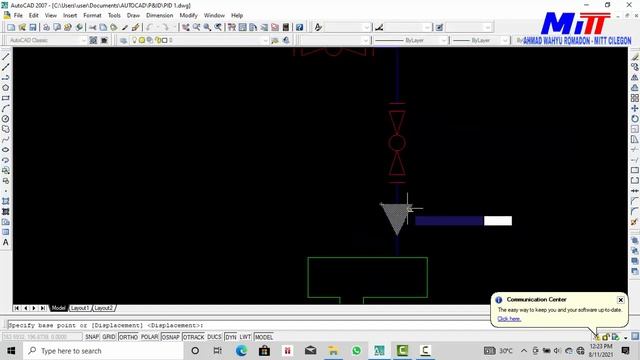
Task: Click the 'Click here' link in Communication Center
Action: 509,319
